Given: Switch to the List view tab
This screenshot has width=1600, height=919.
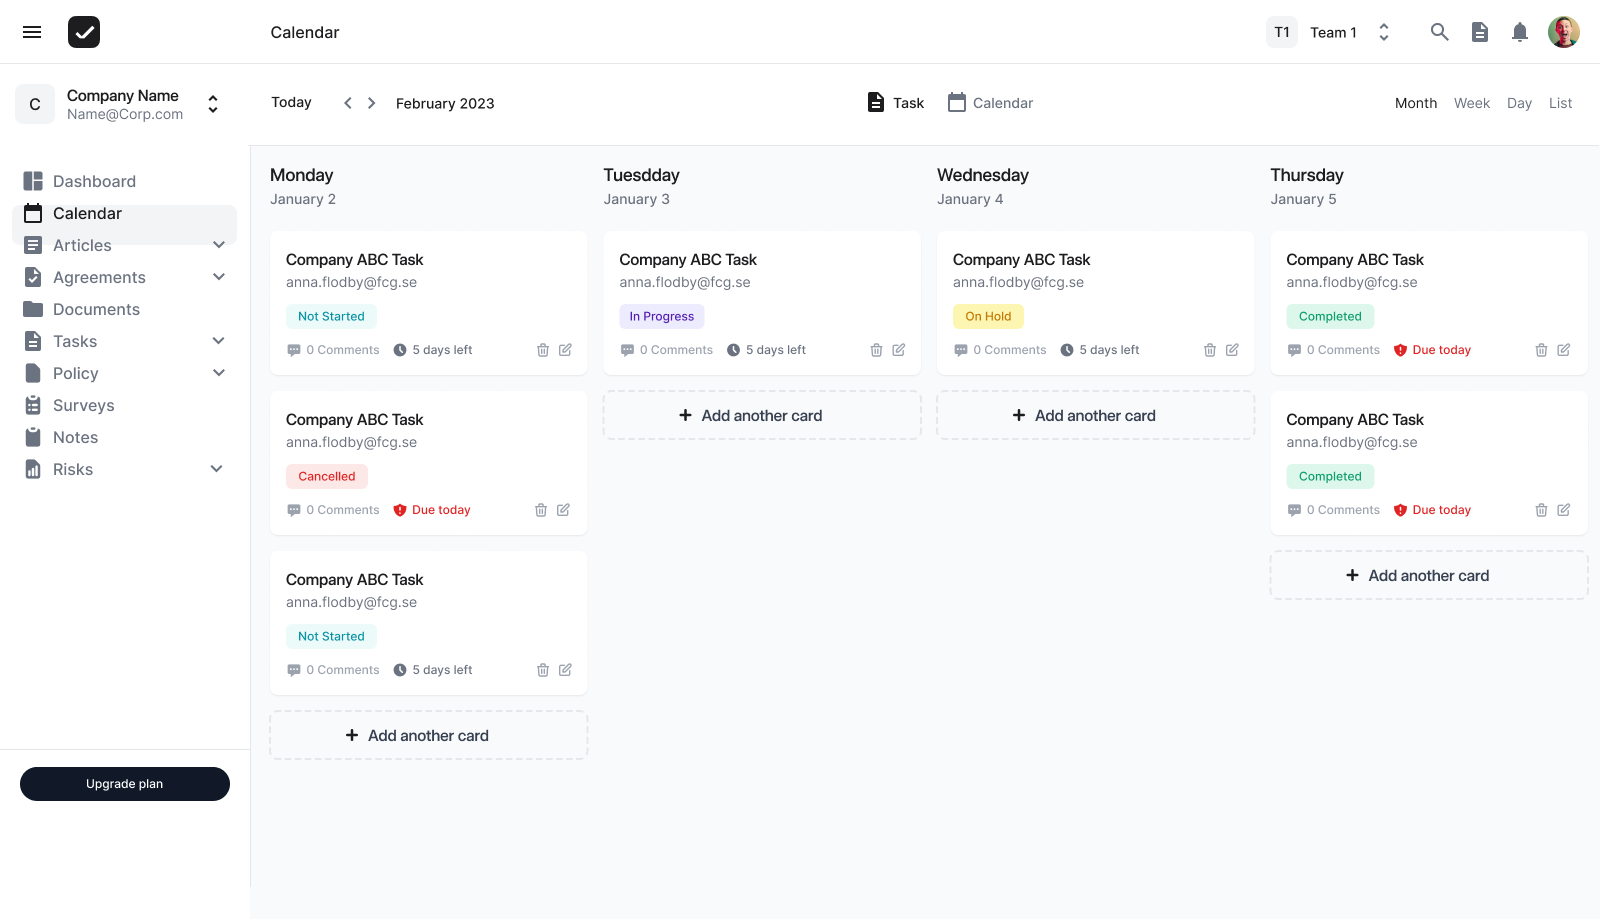Looking at the screenshot, I should point(1560,102).
